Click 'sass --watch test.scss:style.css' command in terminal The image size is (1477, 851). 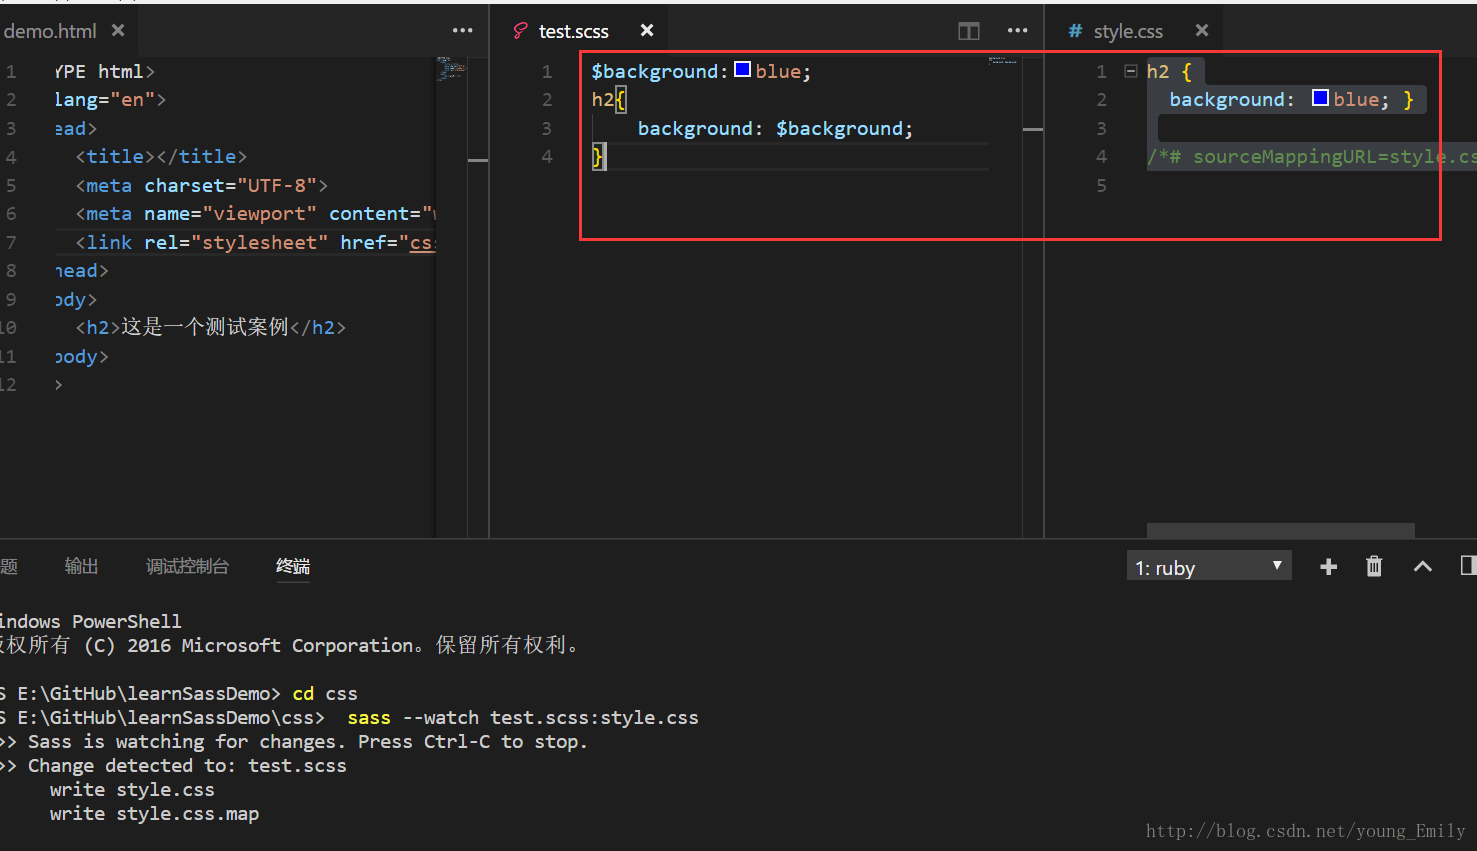click(x=523, y=718)
